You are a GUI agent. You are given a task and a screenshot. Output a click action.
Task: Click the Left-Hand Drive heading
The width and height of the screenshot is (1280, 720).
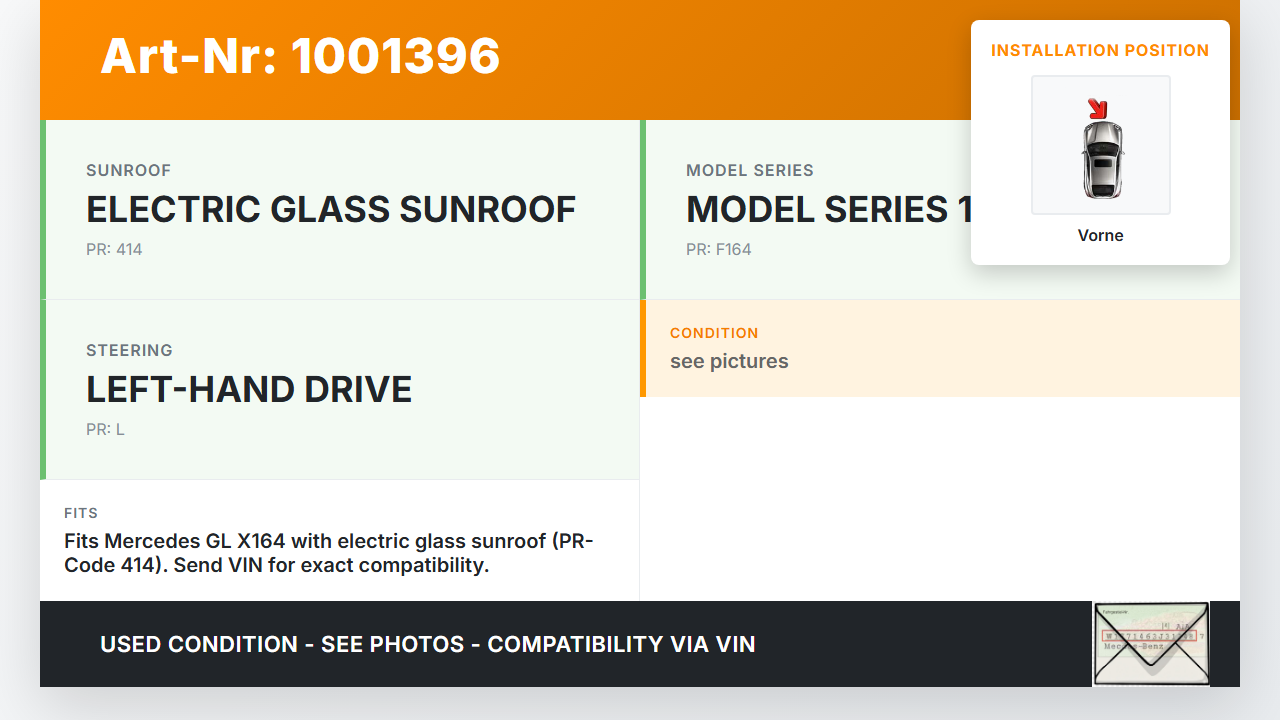point(249,390)
